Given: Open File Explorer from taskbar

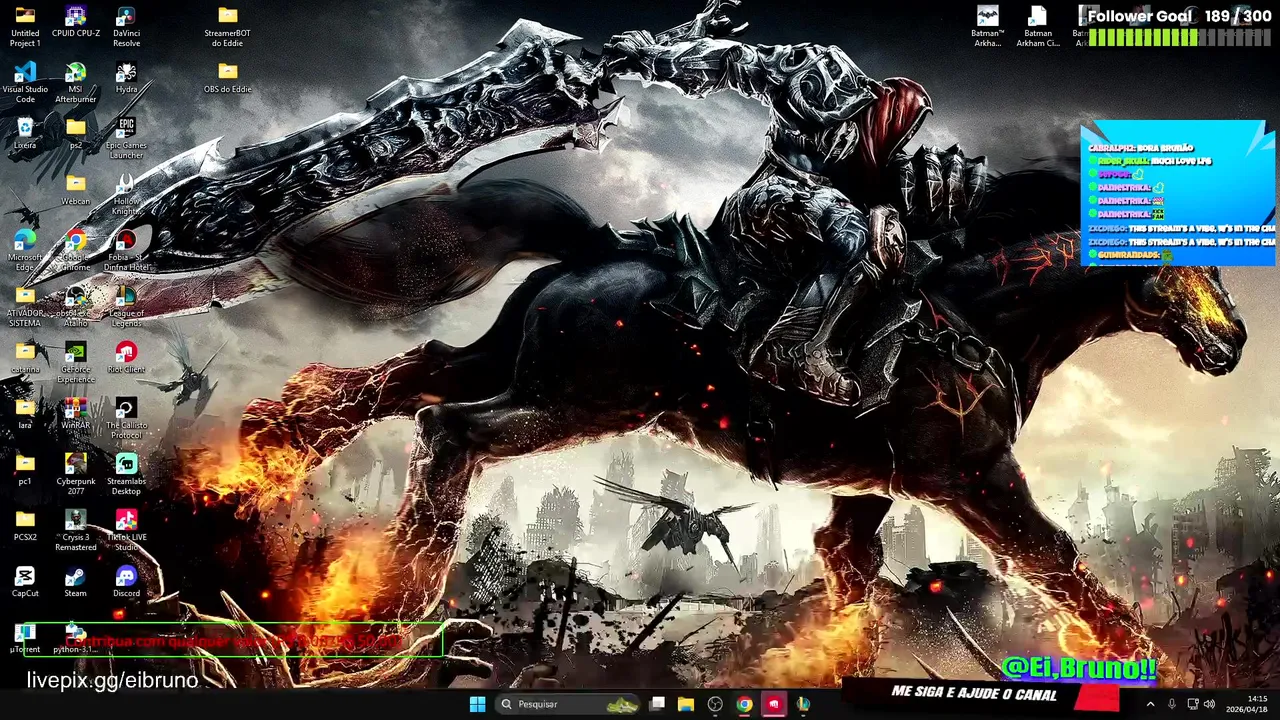Looking at the screenshot, I should [686, 704].
